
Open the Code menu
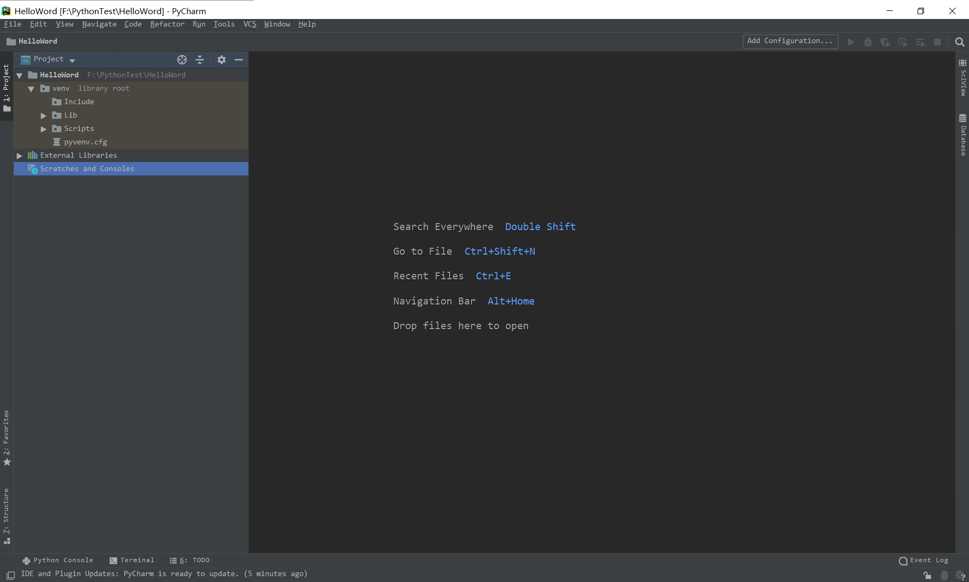[133, 24]
